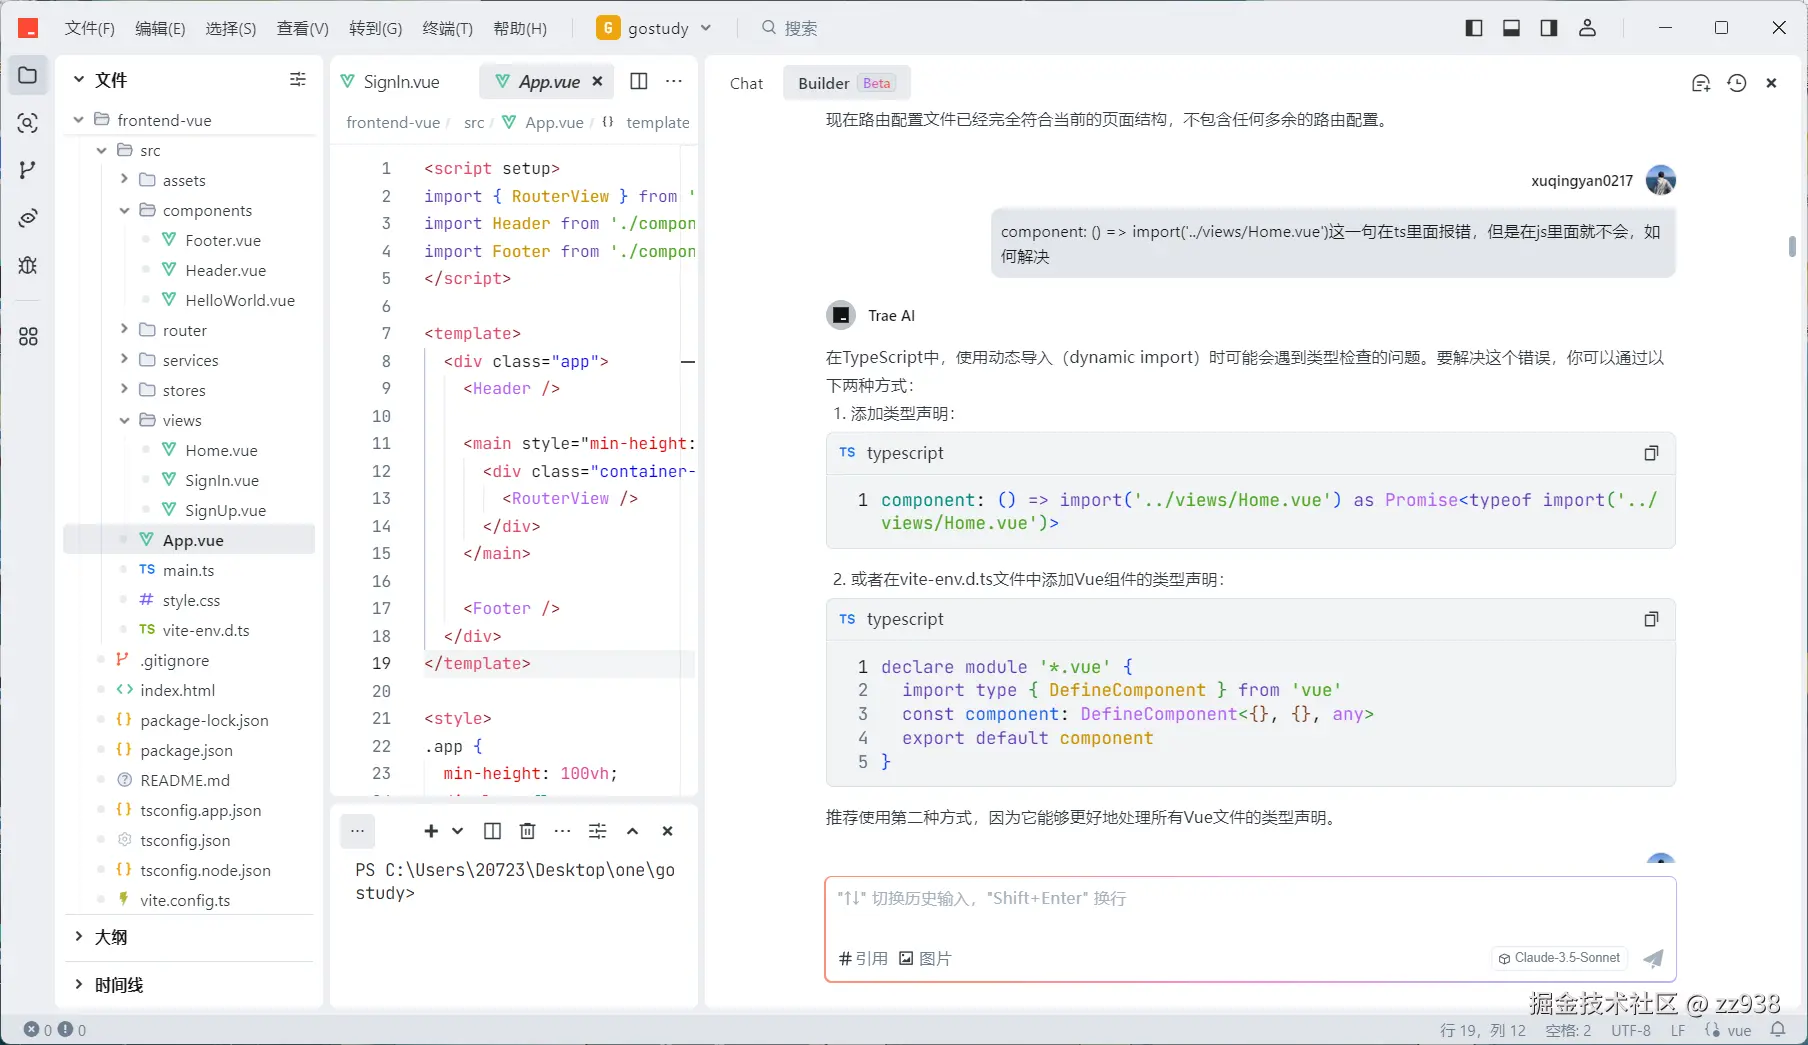Viewport: 1808px width, 1045px height.
Task: Expand the router folder
Action: pyautogui.click(x=124, y=330)
